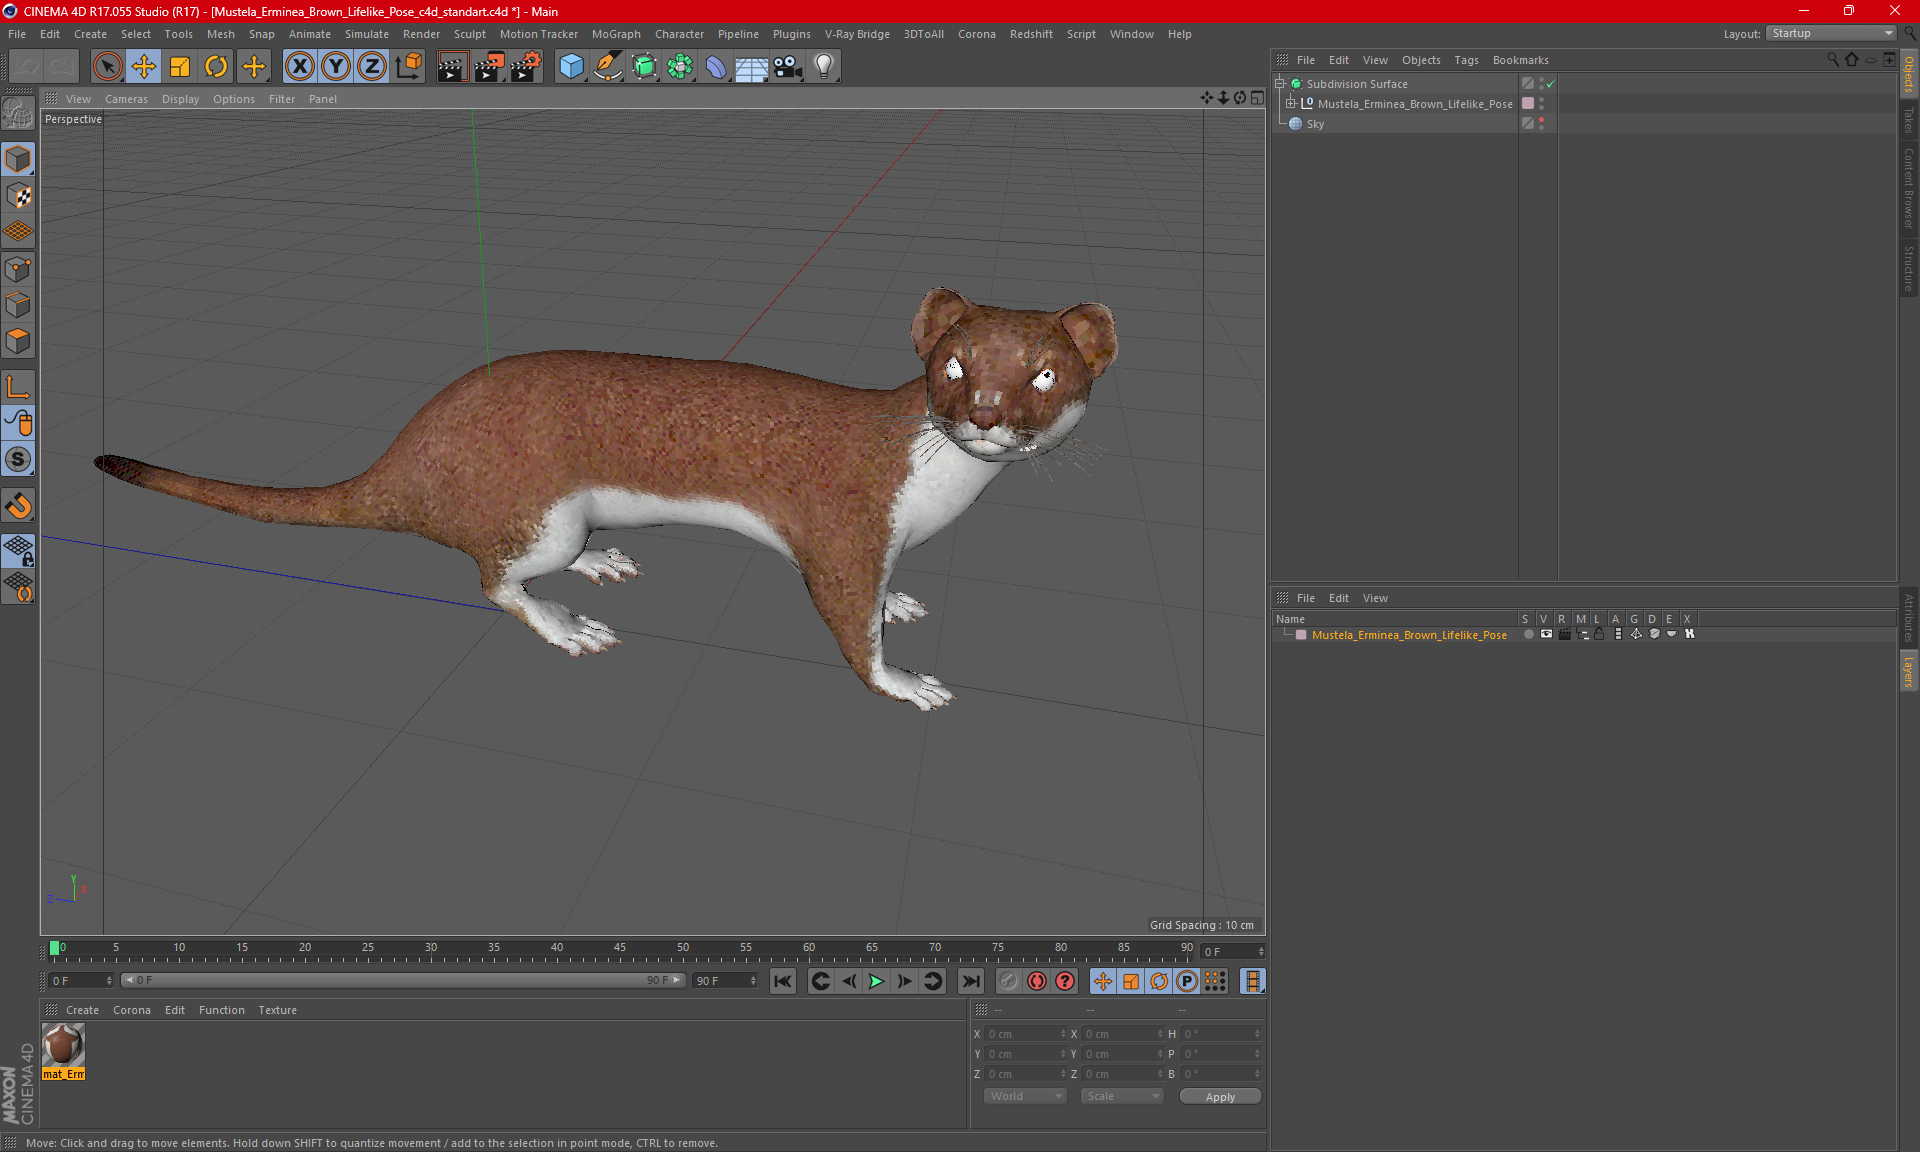This screenshot has height=1152, width=1920.
Task: Toggle Subdivision Surface enable checkmark
Action: (x=1550, y=84)
